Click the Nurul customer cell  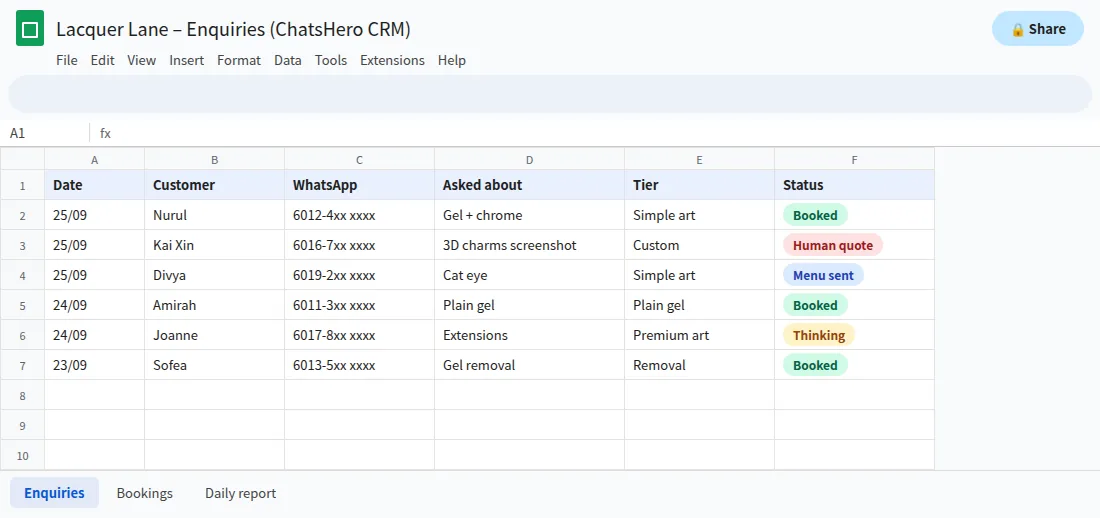point(215,215)
